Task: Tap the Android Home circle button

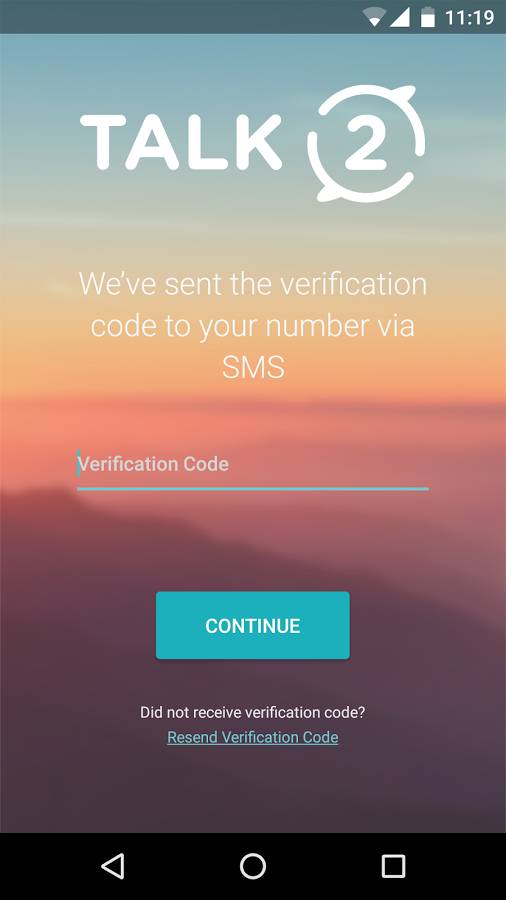Action: pyautogui.click(x=253, y=866)
